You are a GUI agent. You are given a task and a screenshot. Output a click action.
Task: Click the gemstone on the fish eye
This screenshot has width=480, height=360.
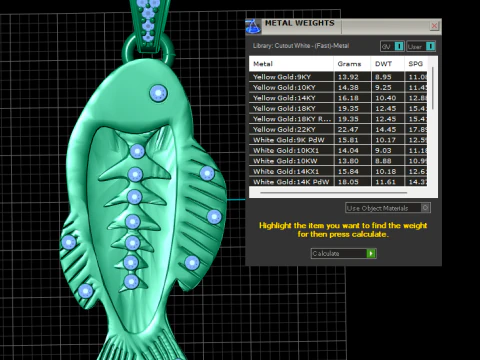pyautogui.click(x=158, y=93)
